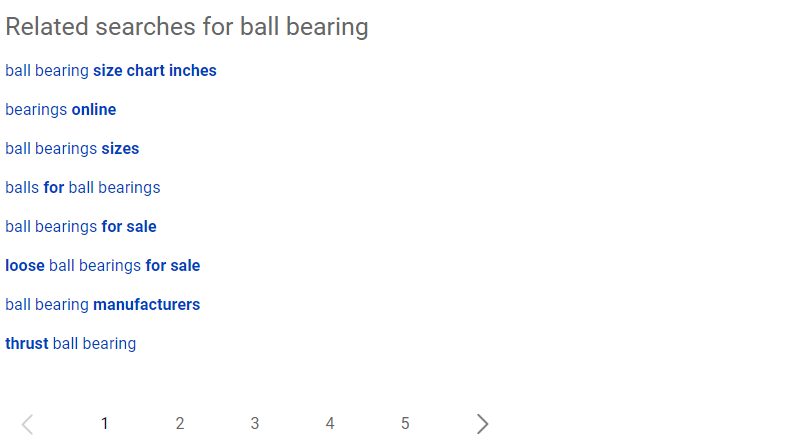787x441 pixels.
Task: Follow the 'bearings online' related search
Action: (x=60, y=110)
